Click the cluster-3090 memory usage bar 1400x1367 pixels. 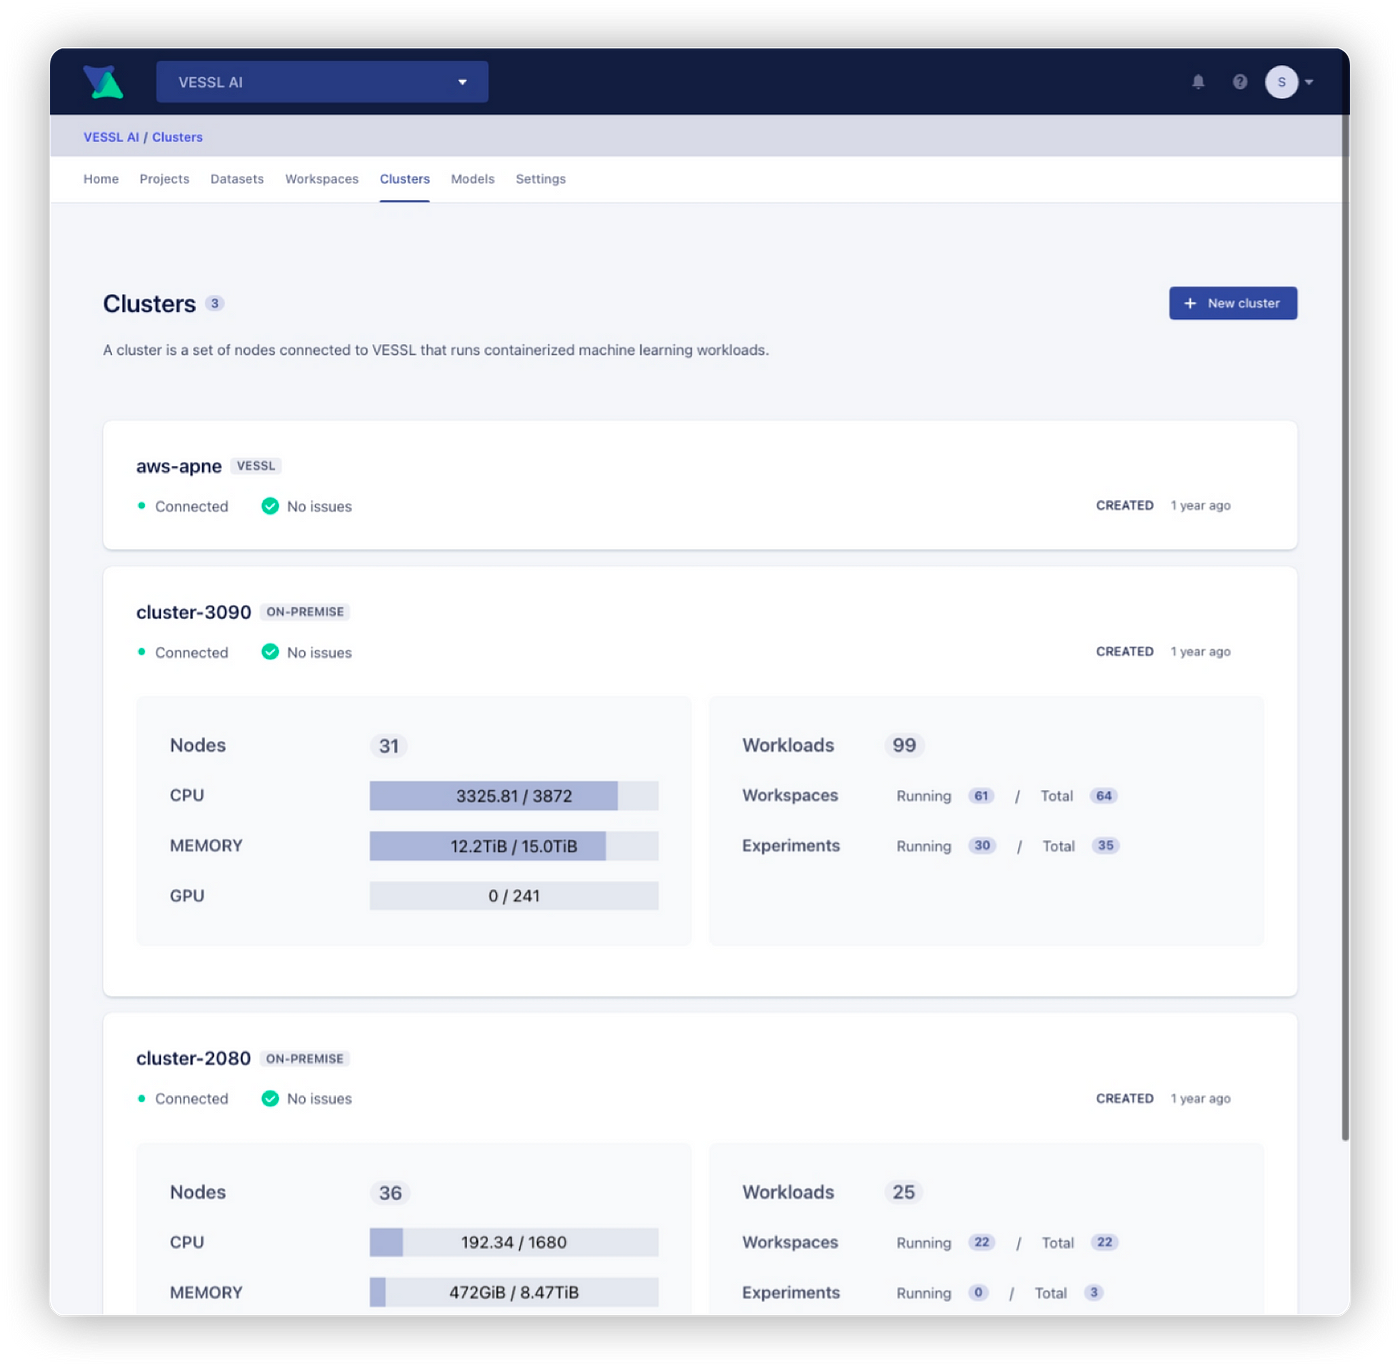514,846
